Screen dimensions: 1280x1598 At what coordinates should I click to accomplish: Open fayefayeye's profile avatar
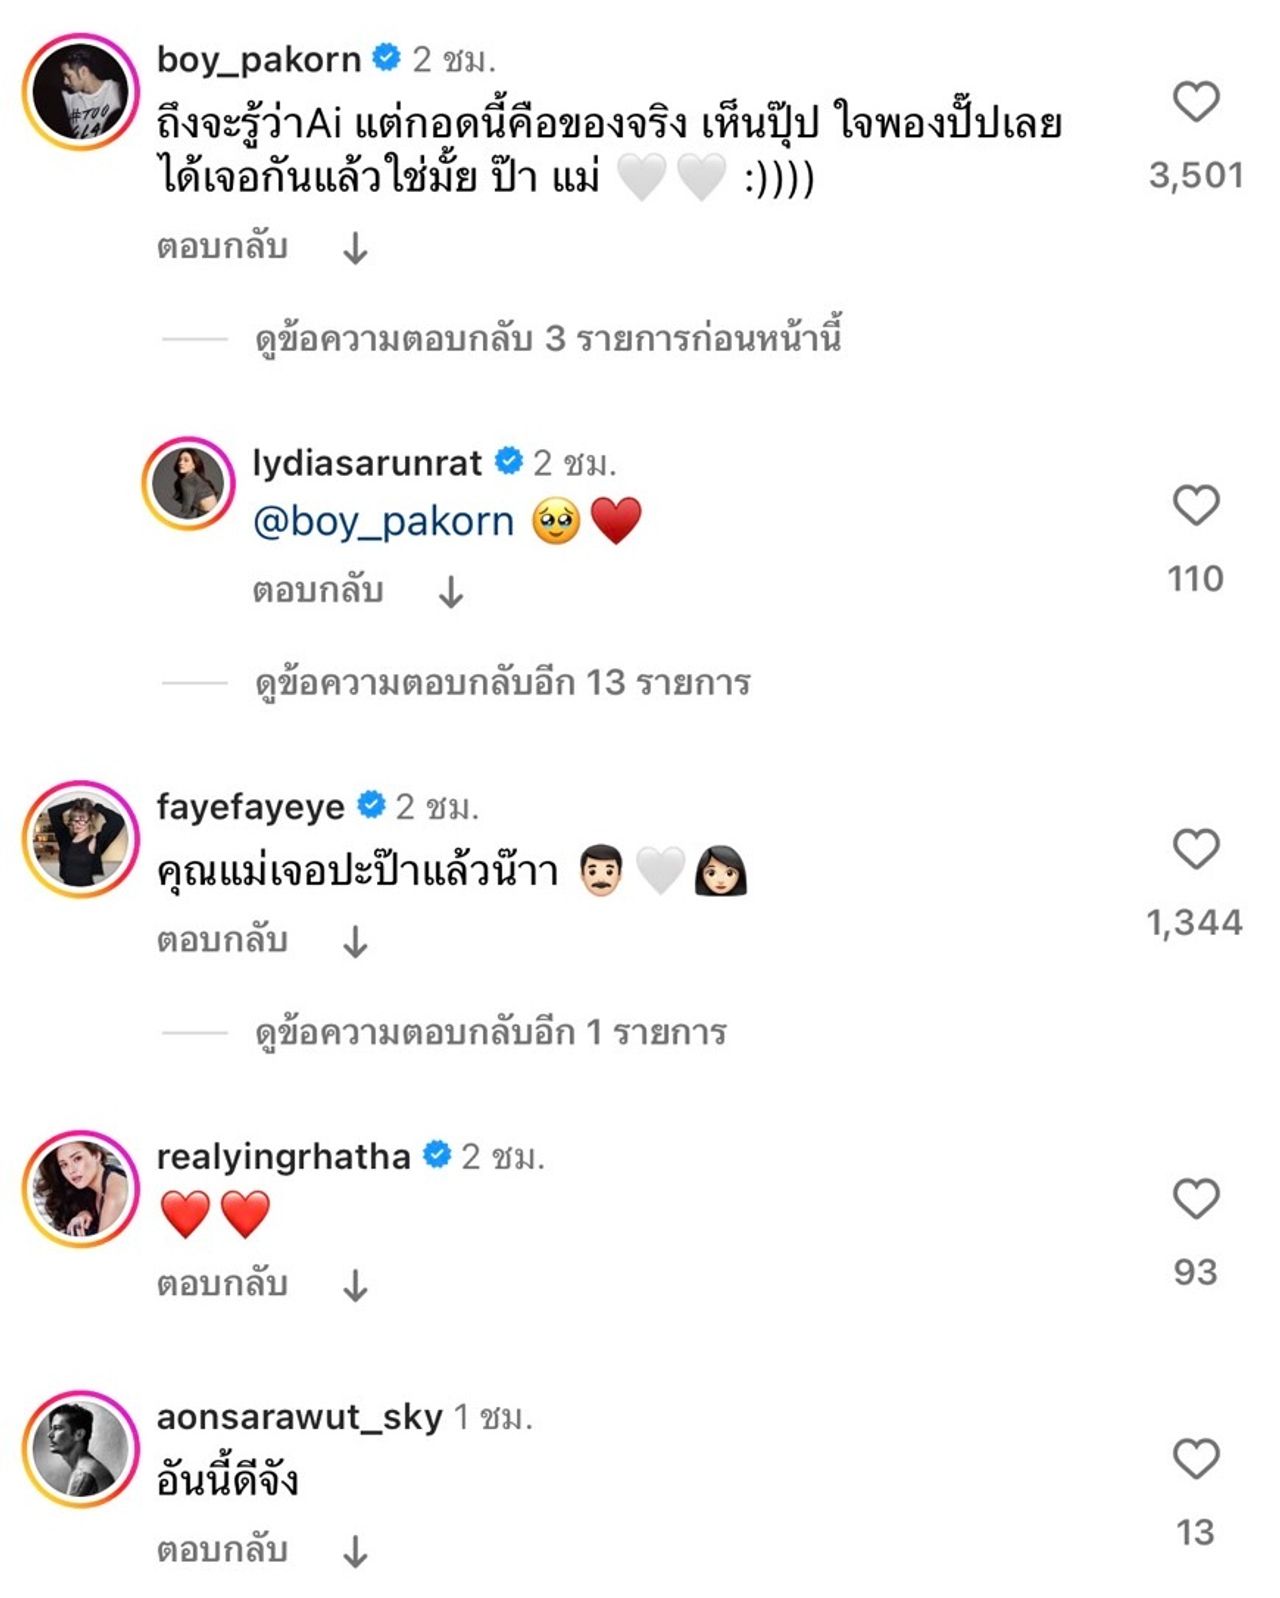pos(81,838)
